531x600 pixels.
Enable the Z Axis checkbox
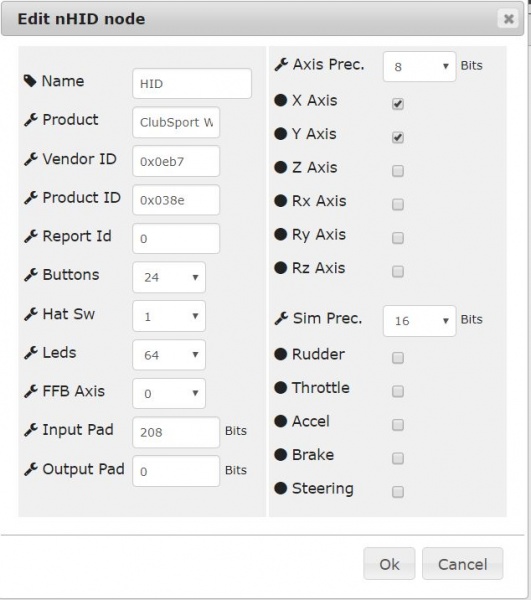tap(398, 171)
